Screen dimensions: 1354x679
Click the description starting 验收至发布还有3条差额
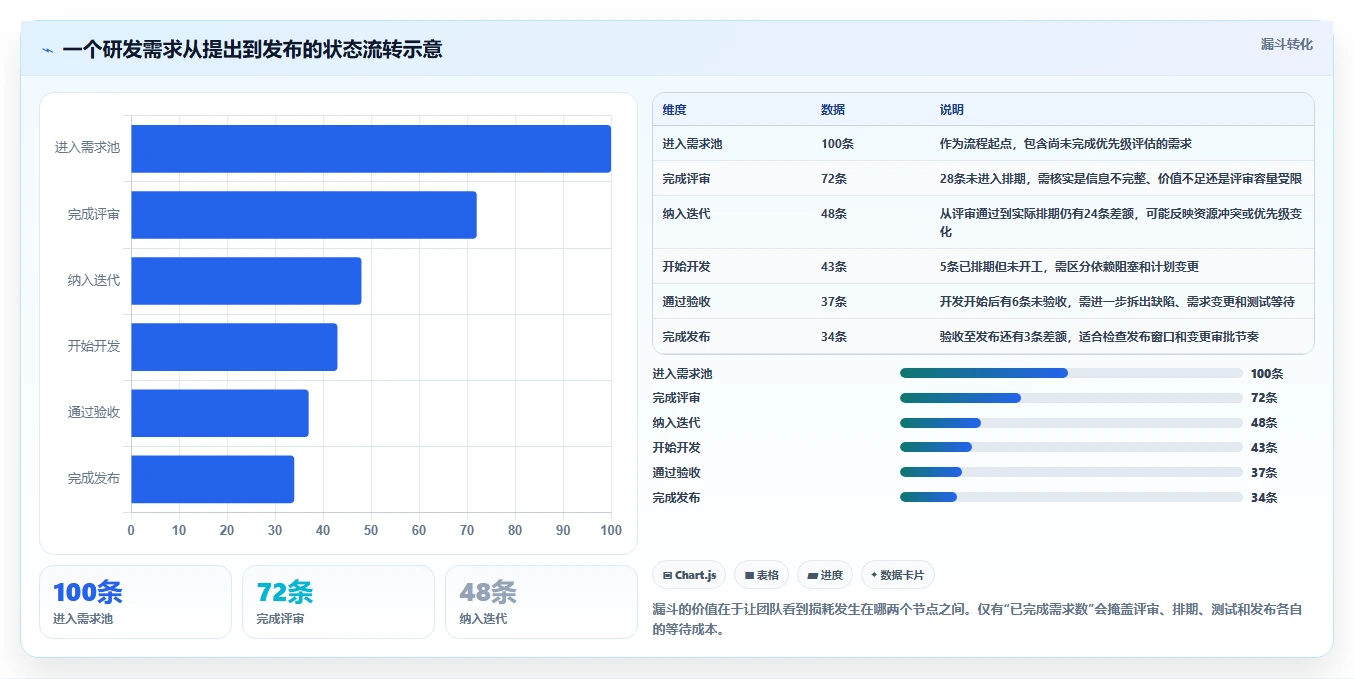(x=1099, y=337)
